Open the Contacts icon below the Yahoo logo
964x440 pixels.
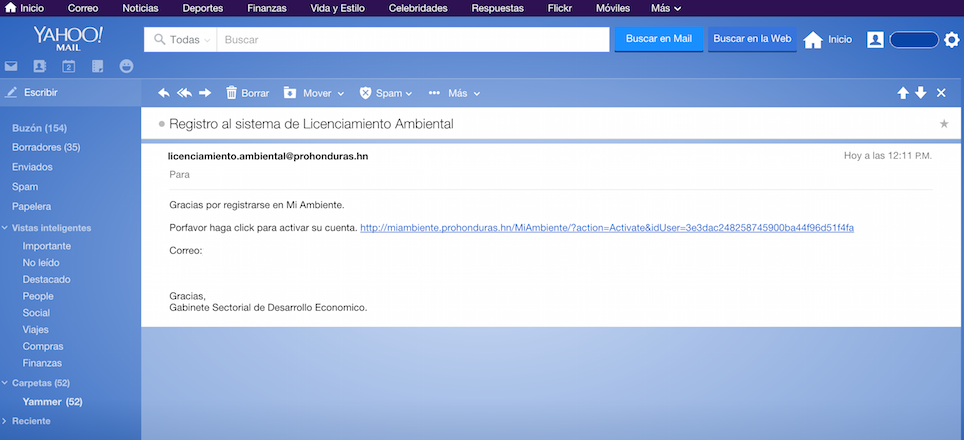click(x=40, y=66)
